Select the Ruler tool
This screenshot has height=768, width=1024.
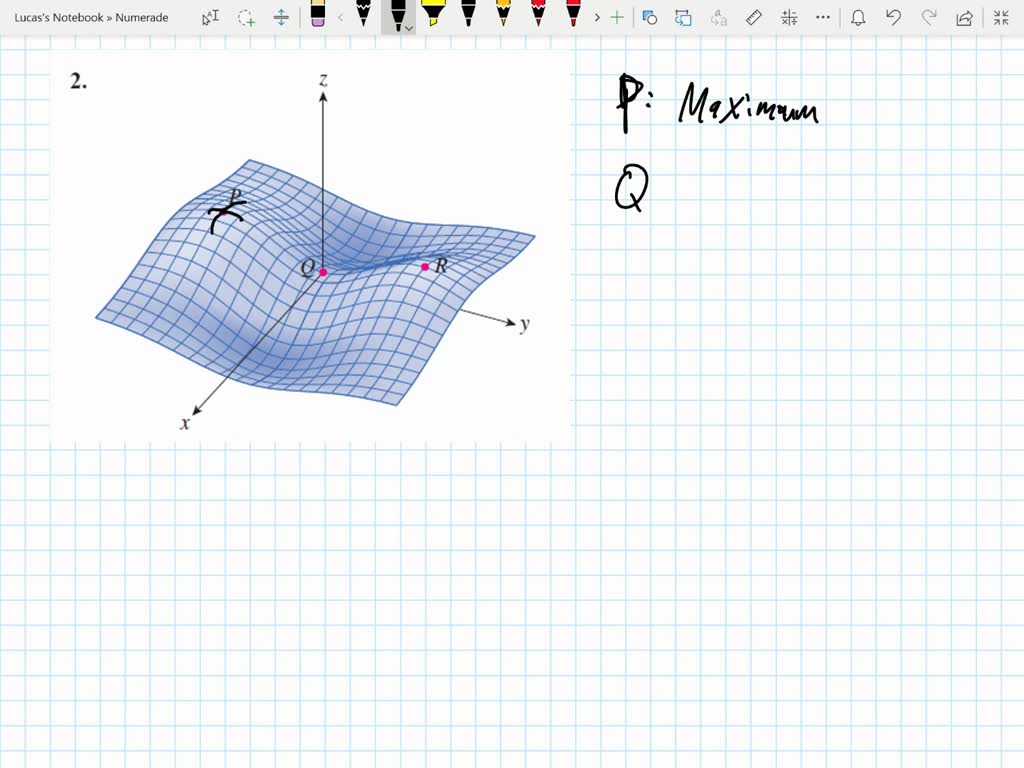754,17
